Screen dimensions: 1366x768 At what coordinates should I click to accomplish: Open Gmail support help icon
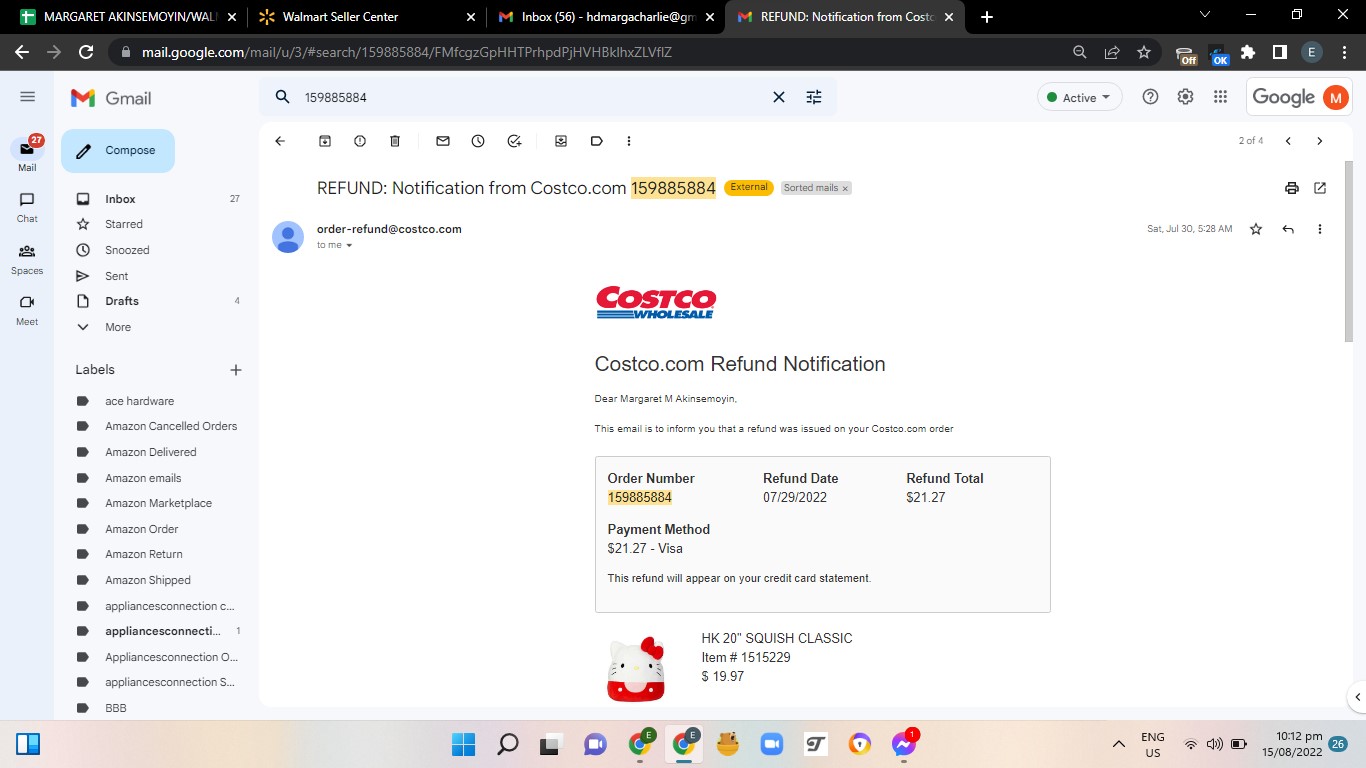[x=1151, y=97]
